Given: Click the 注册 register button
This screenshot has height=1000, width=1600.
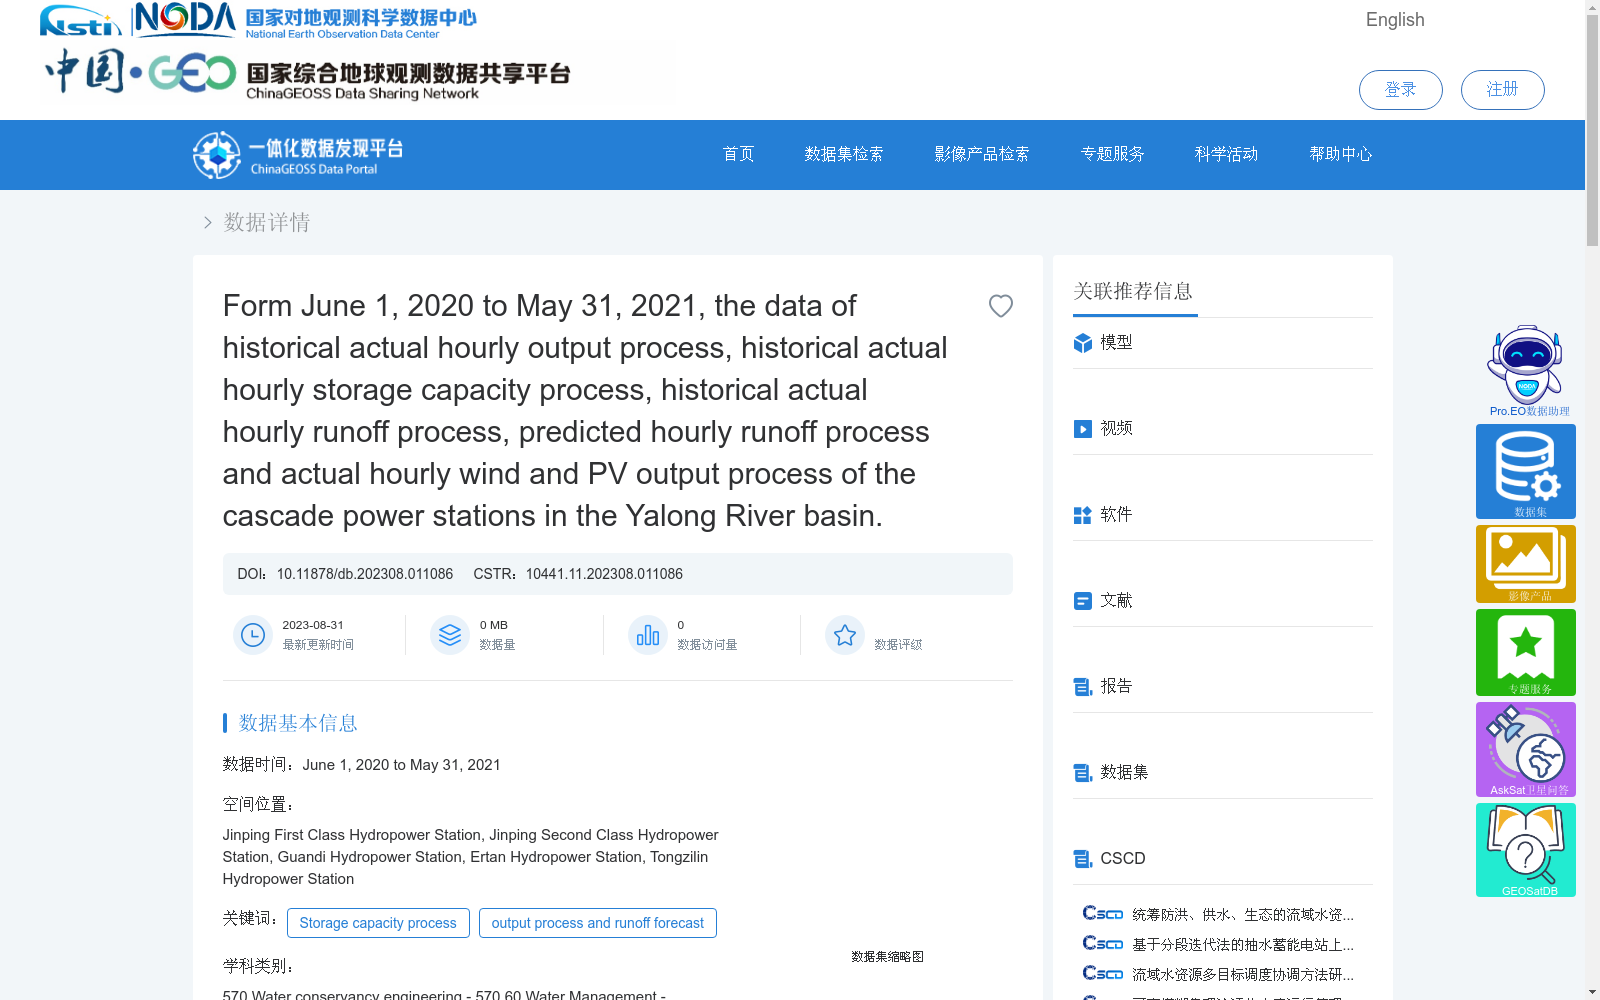Looking at the screenshot, I should [x=1502, y=90].
